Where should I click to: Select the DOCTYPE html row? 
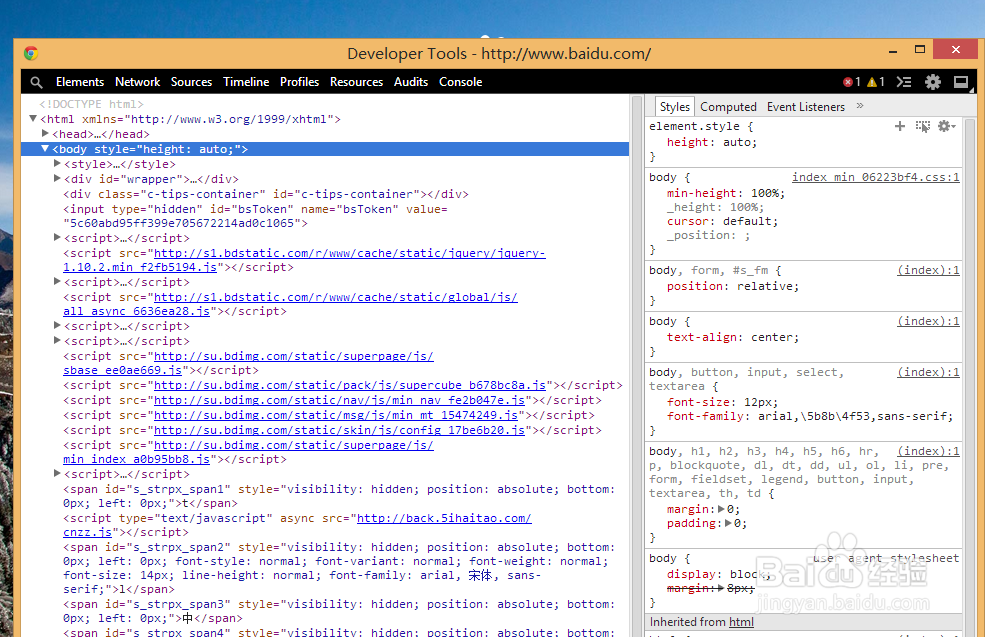(91, 104)
